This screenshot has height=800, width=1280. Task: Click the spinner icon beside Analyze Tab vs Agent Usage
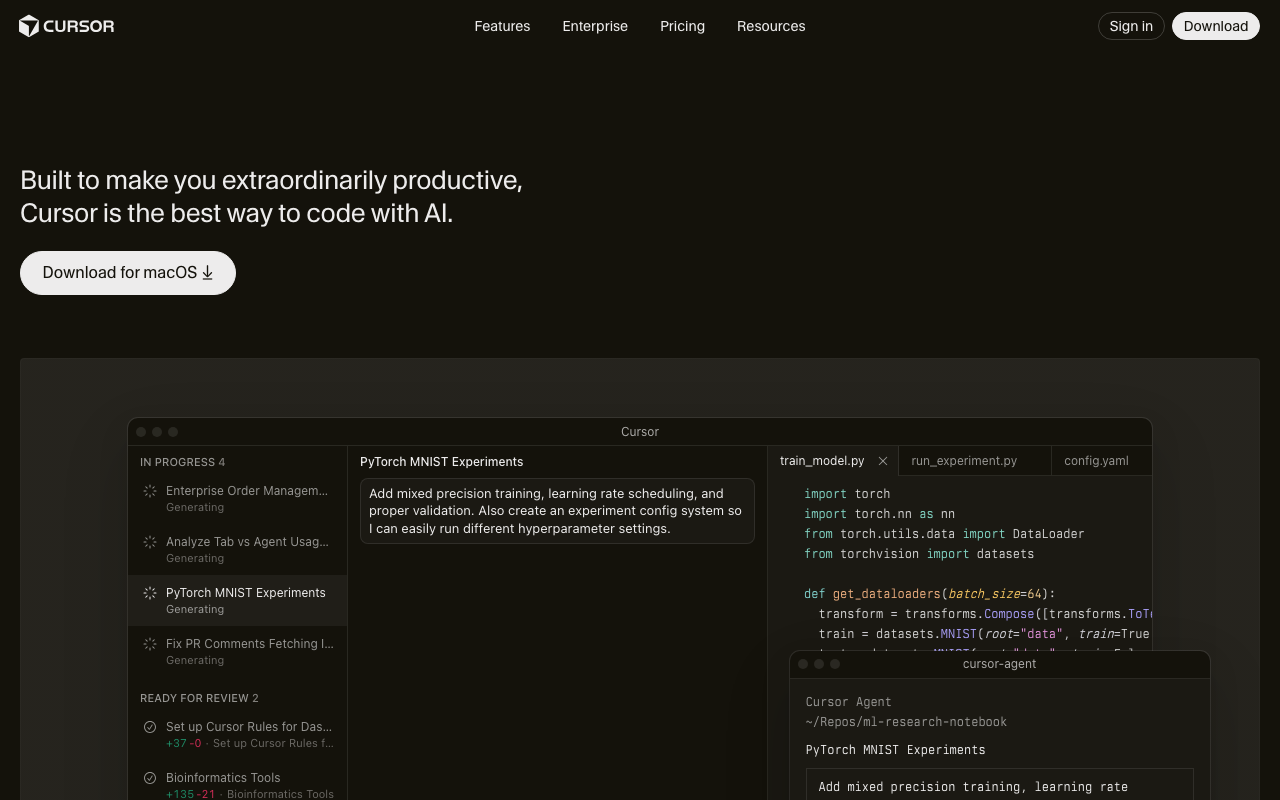pos(150,542)
